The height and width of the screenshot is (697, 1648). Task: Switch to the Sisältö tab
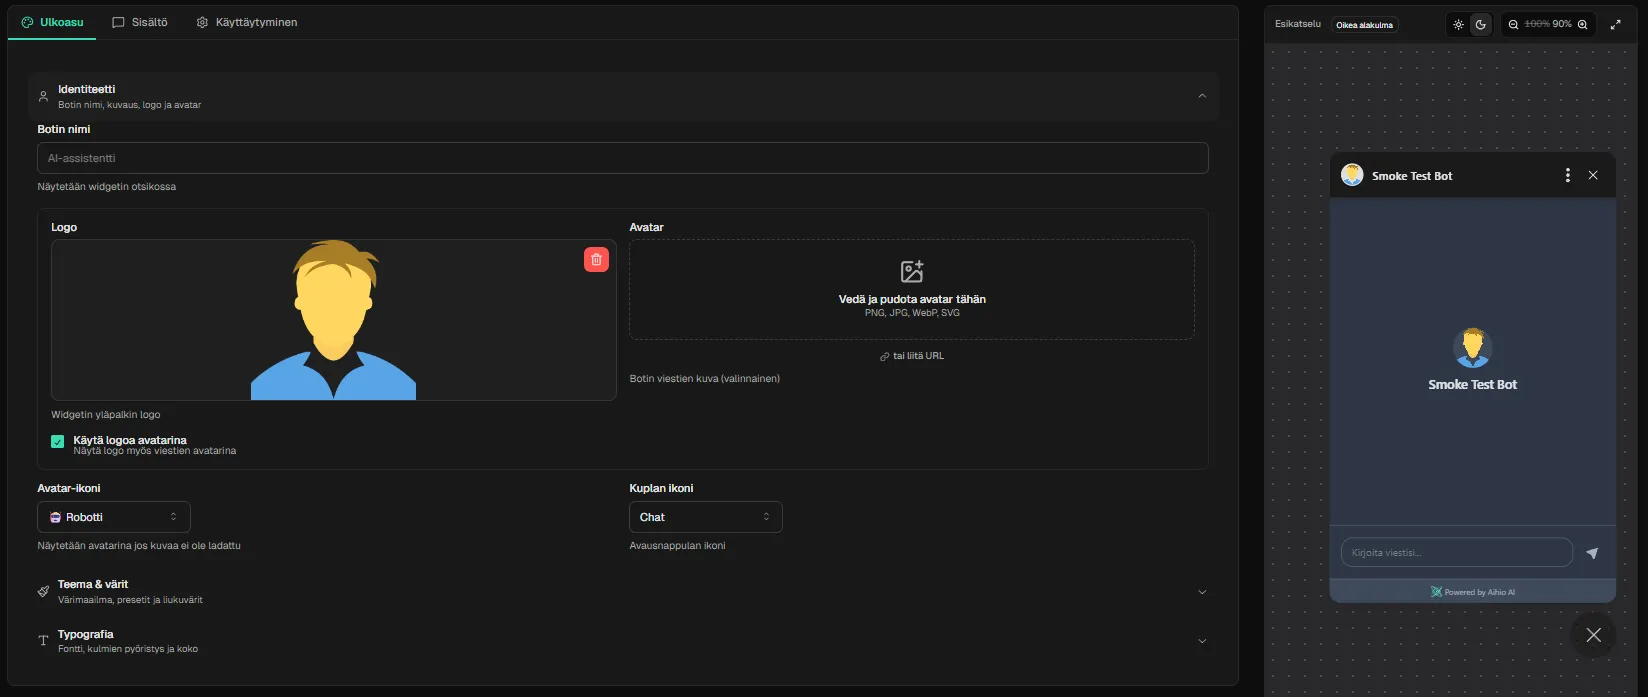point(140,22)
